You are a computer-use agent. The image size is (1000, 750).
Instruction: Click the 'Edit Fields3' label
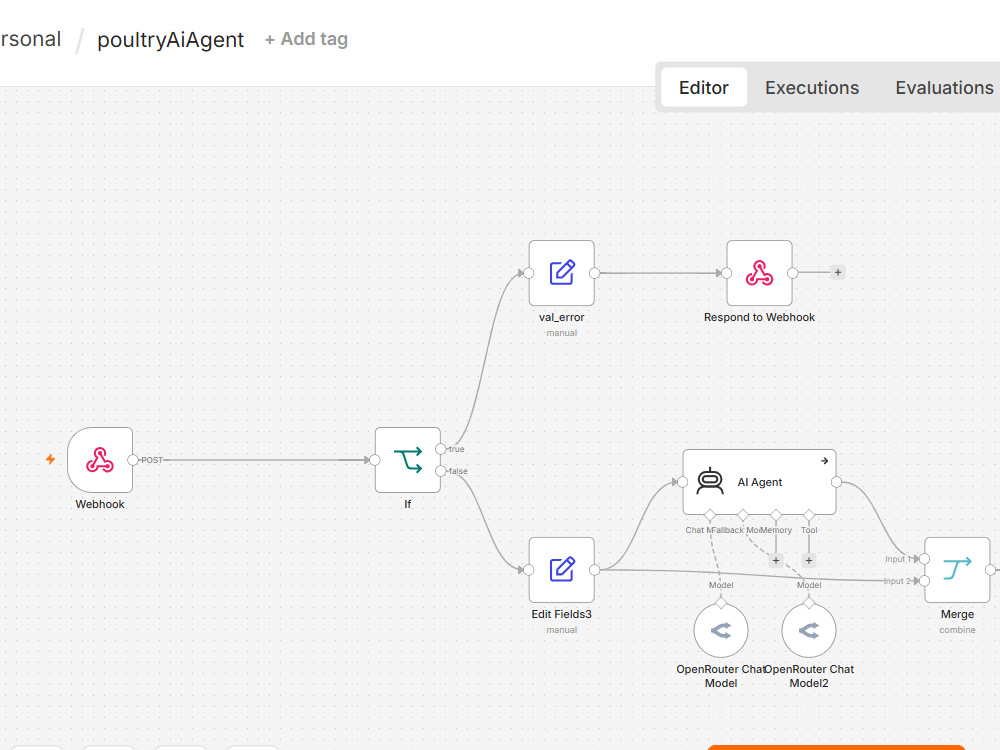tap(562, 614)
